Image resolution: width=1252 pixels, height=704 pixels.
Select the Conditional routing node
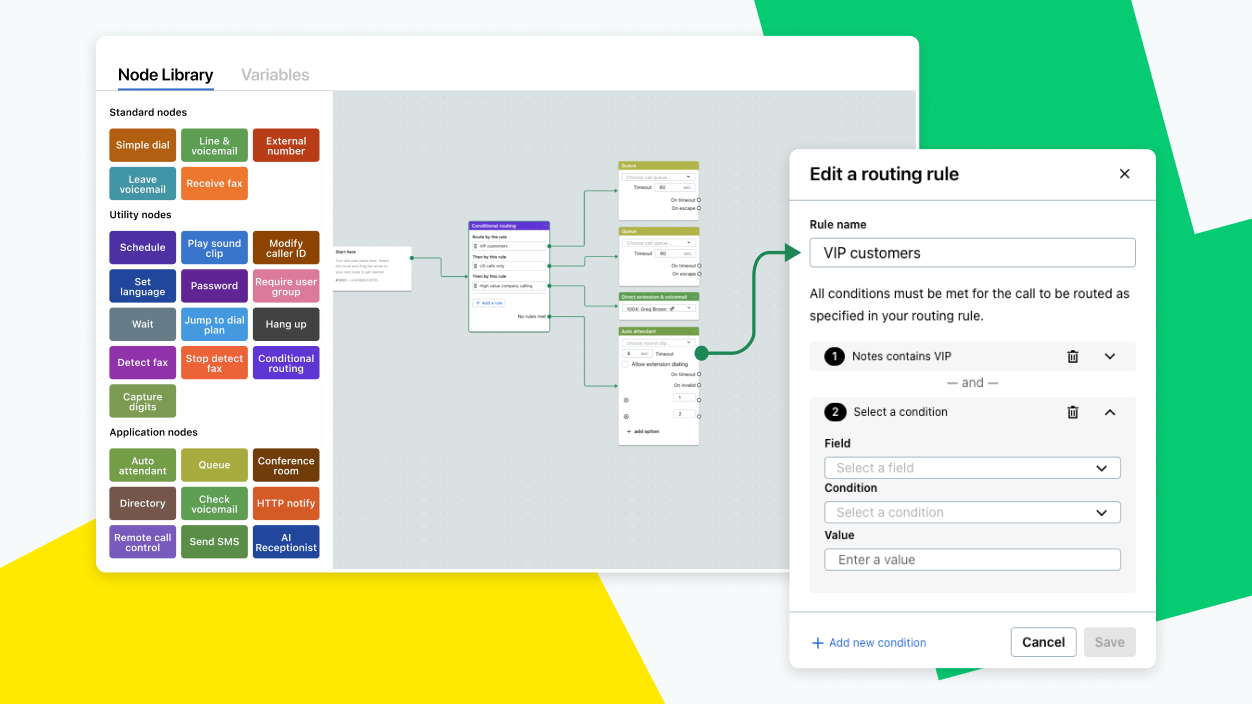click(x=286, y=361)
